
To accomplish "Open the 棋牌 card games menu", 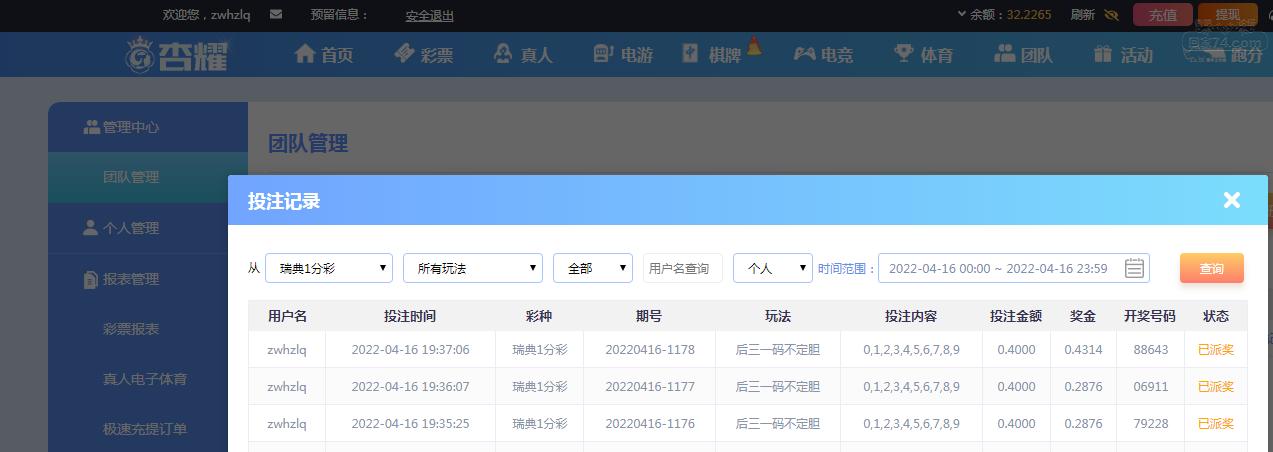I will click(712, 55).
